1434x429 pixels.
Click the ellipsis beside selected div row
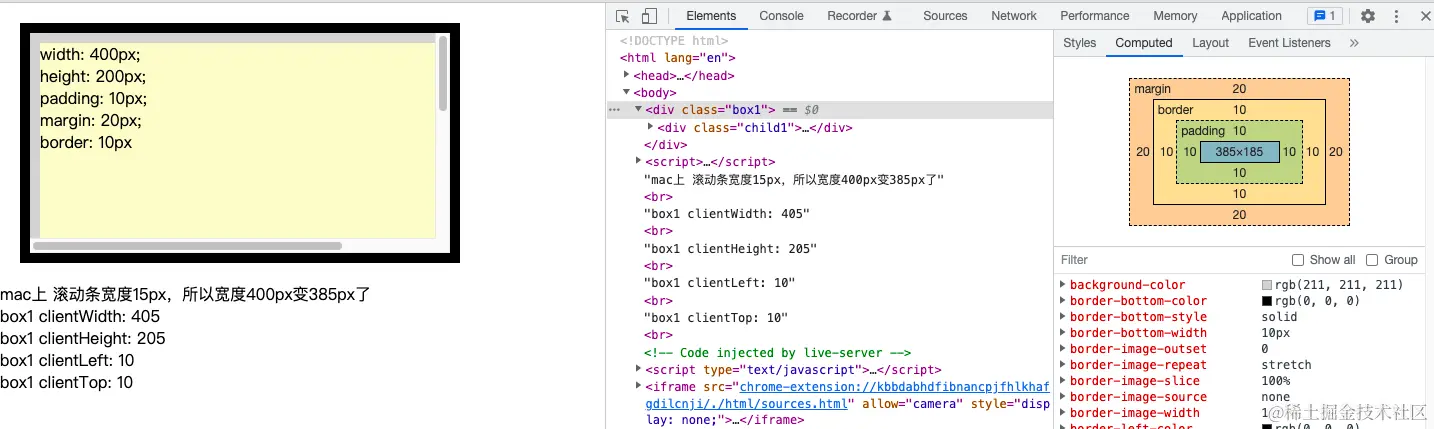[x=614, y=110]
